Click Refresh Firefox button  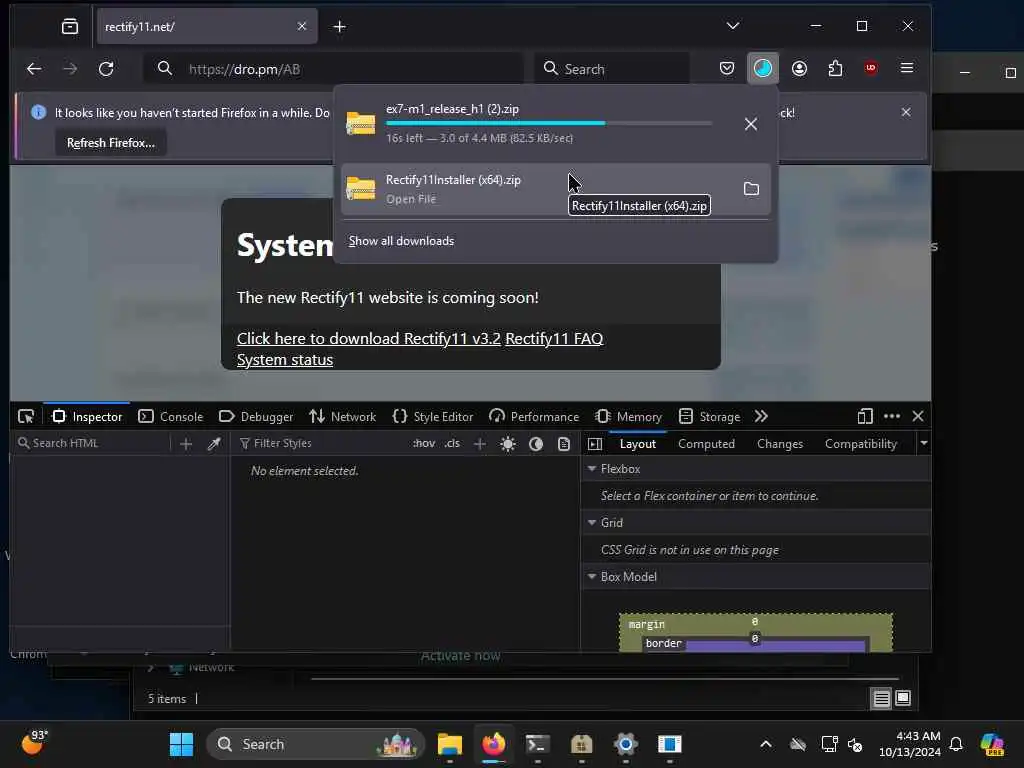point(111,143)
